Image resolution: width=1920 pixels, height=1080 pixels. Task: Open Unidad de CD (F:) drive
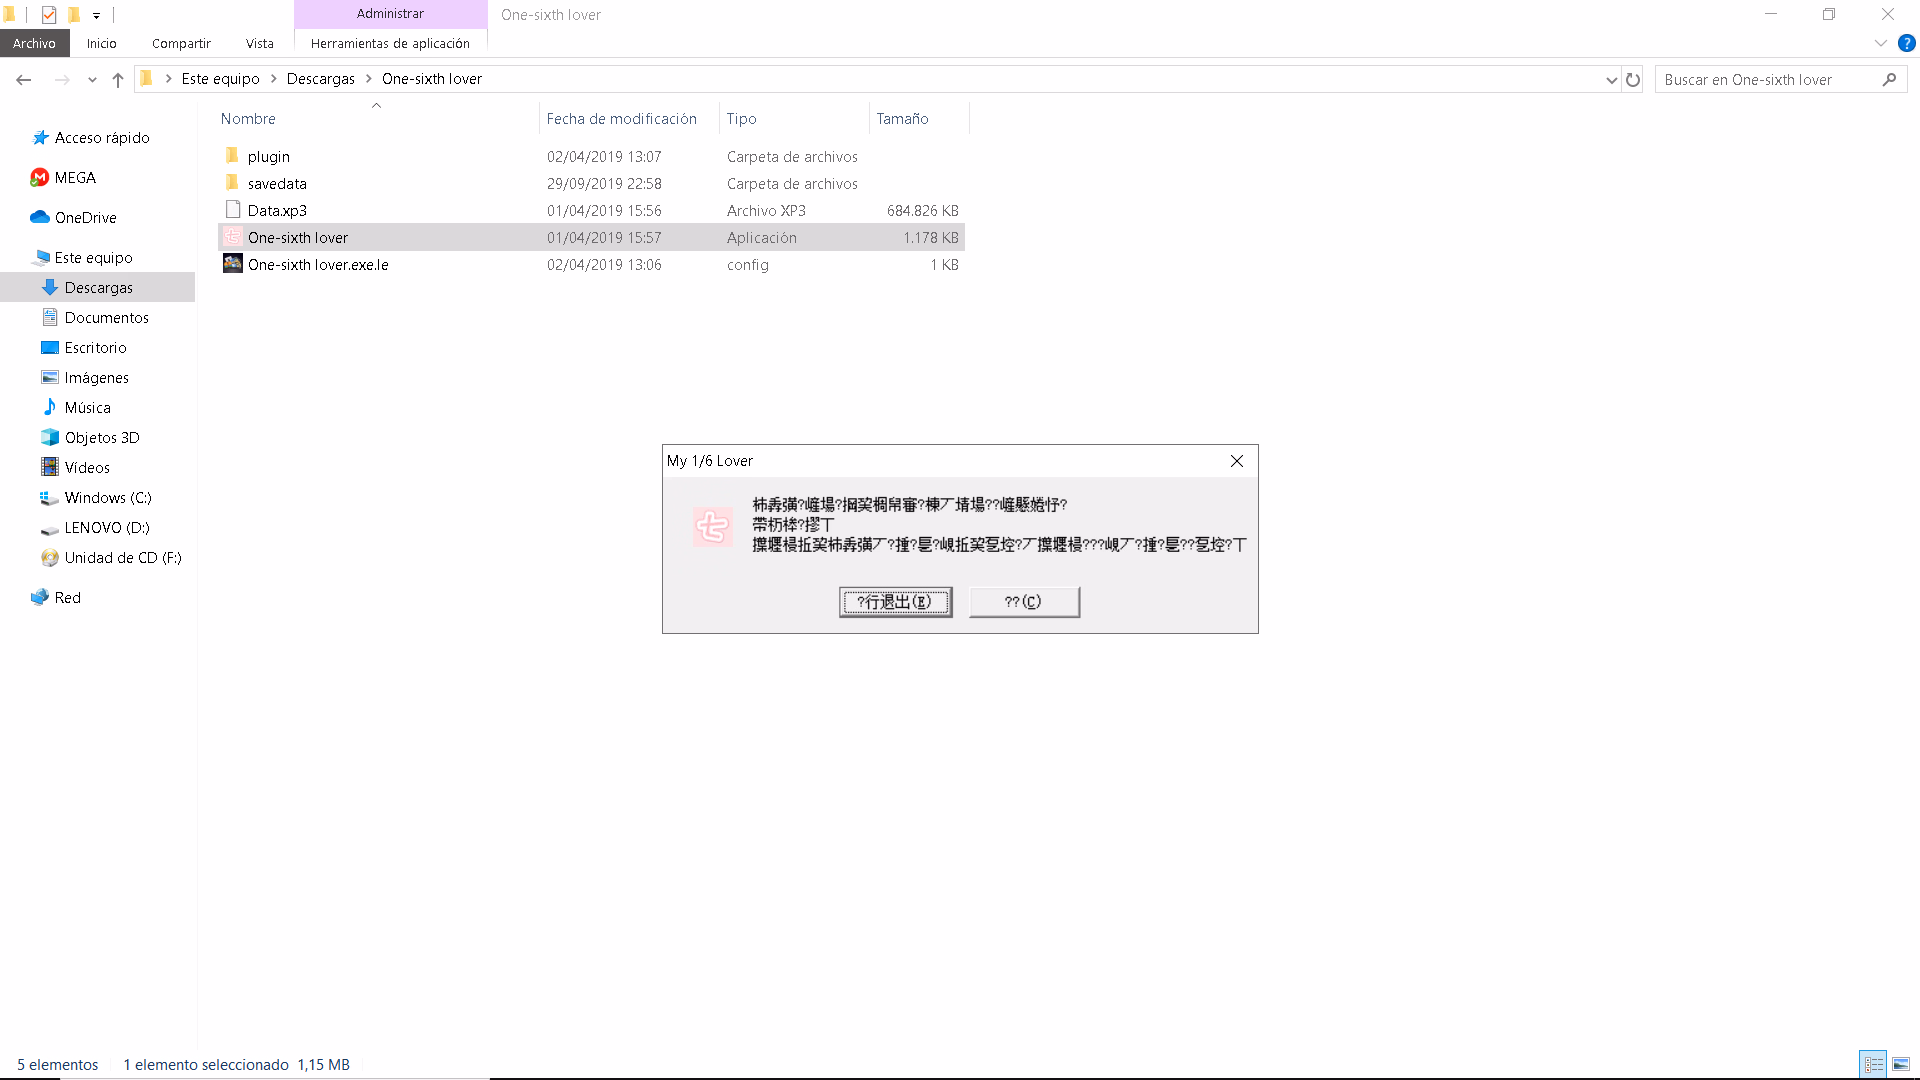click(122, 558)
